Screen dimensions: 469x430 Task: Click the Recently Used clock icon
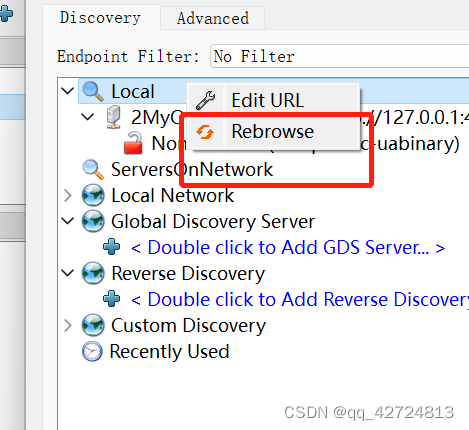pos(92,351)
